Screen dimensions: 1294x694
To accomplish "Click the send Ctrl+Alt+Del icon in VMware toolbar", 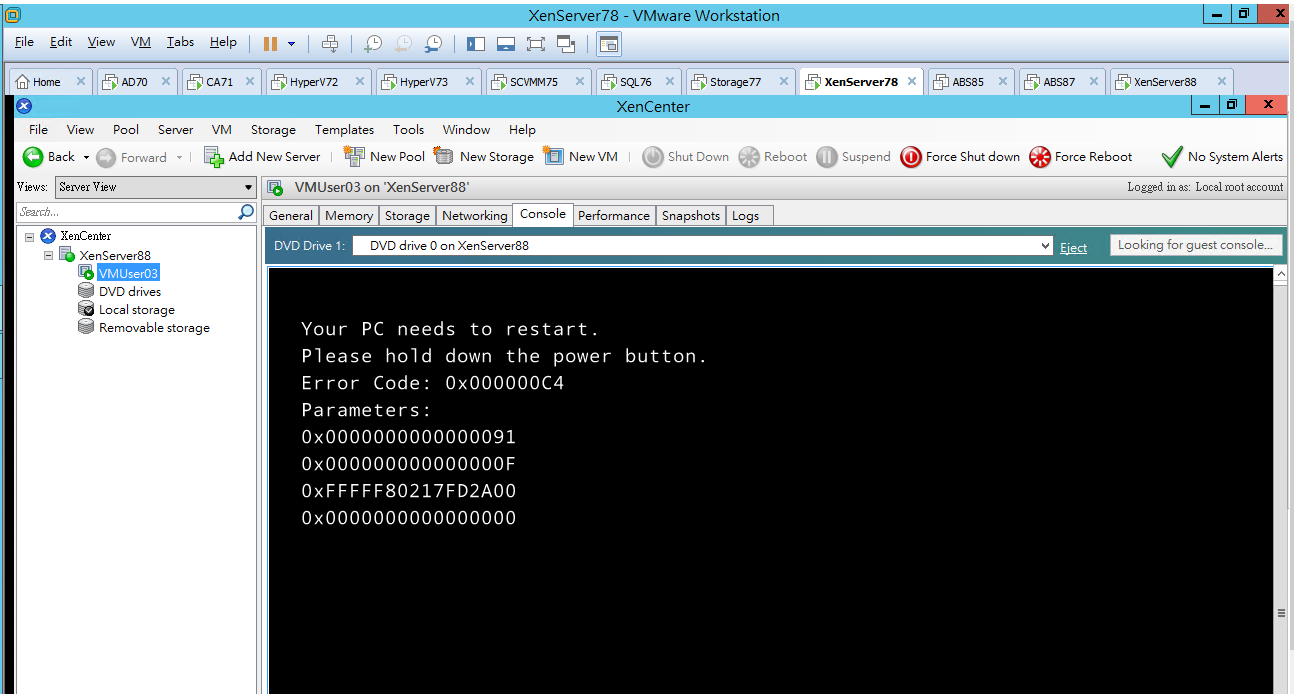I will tap(330, 43).
